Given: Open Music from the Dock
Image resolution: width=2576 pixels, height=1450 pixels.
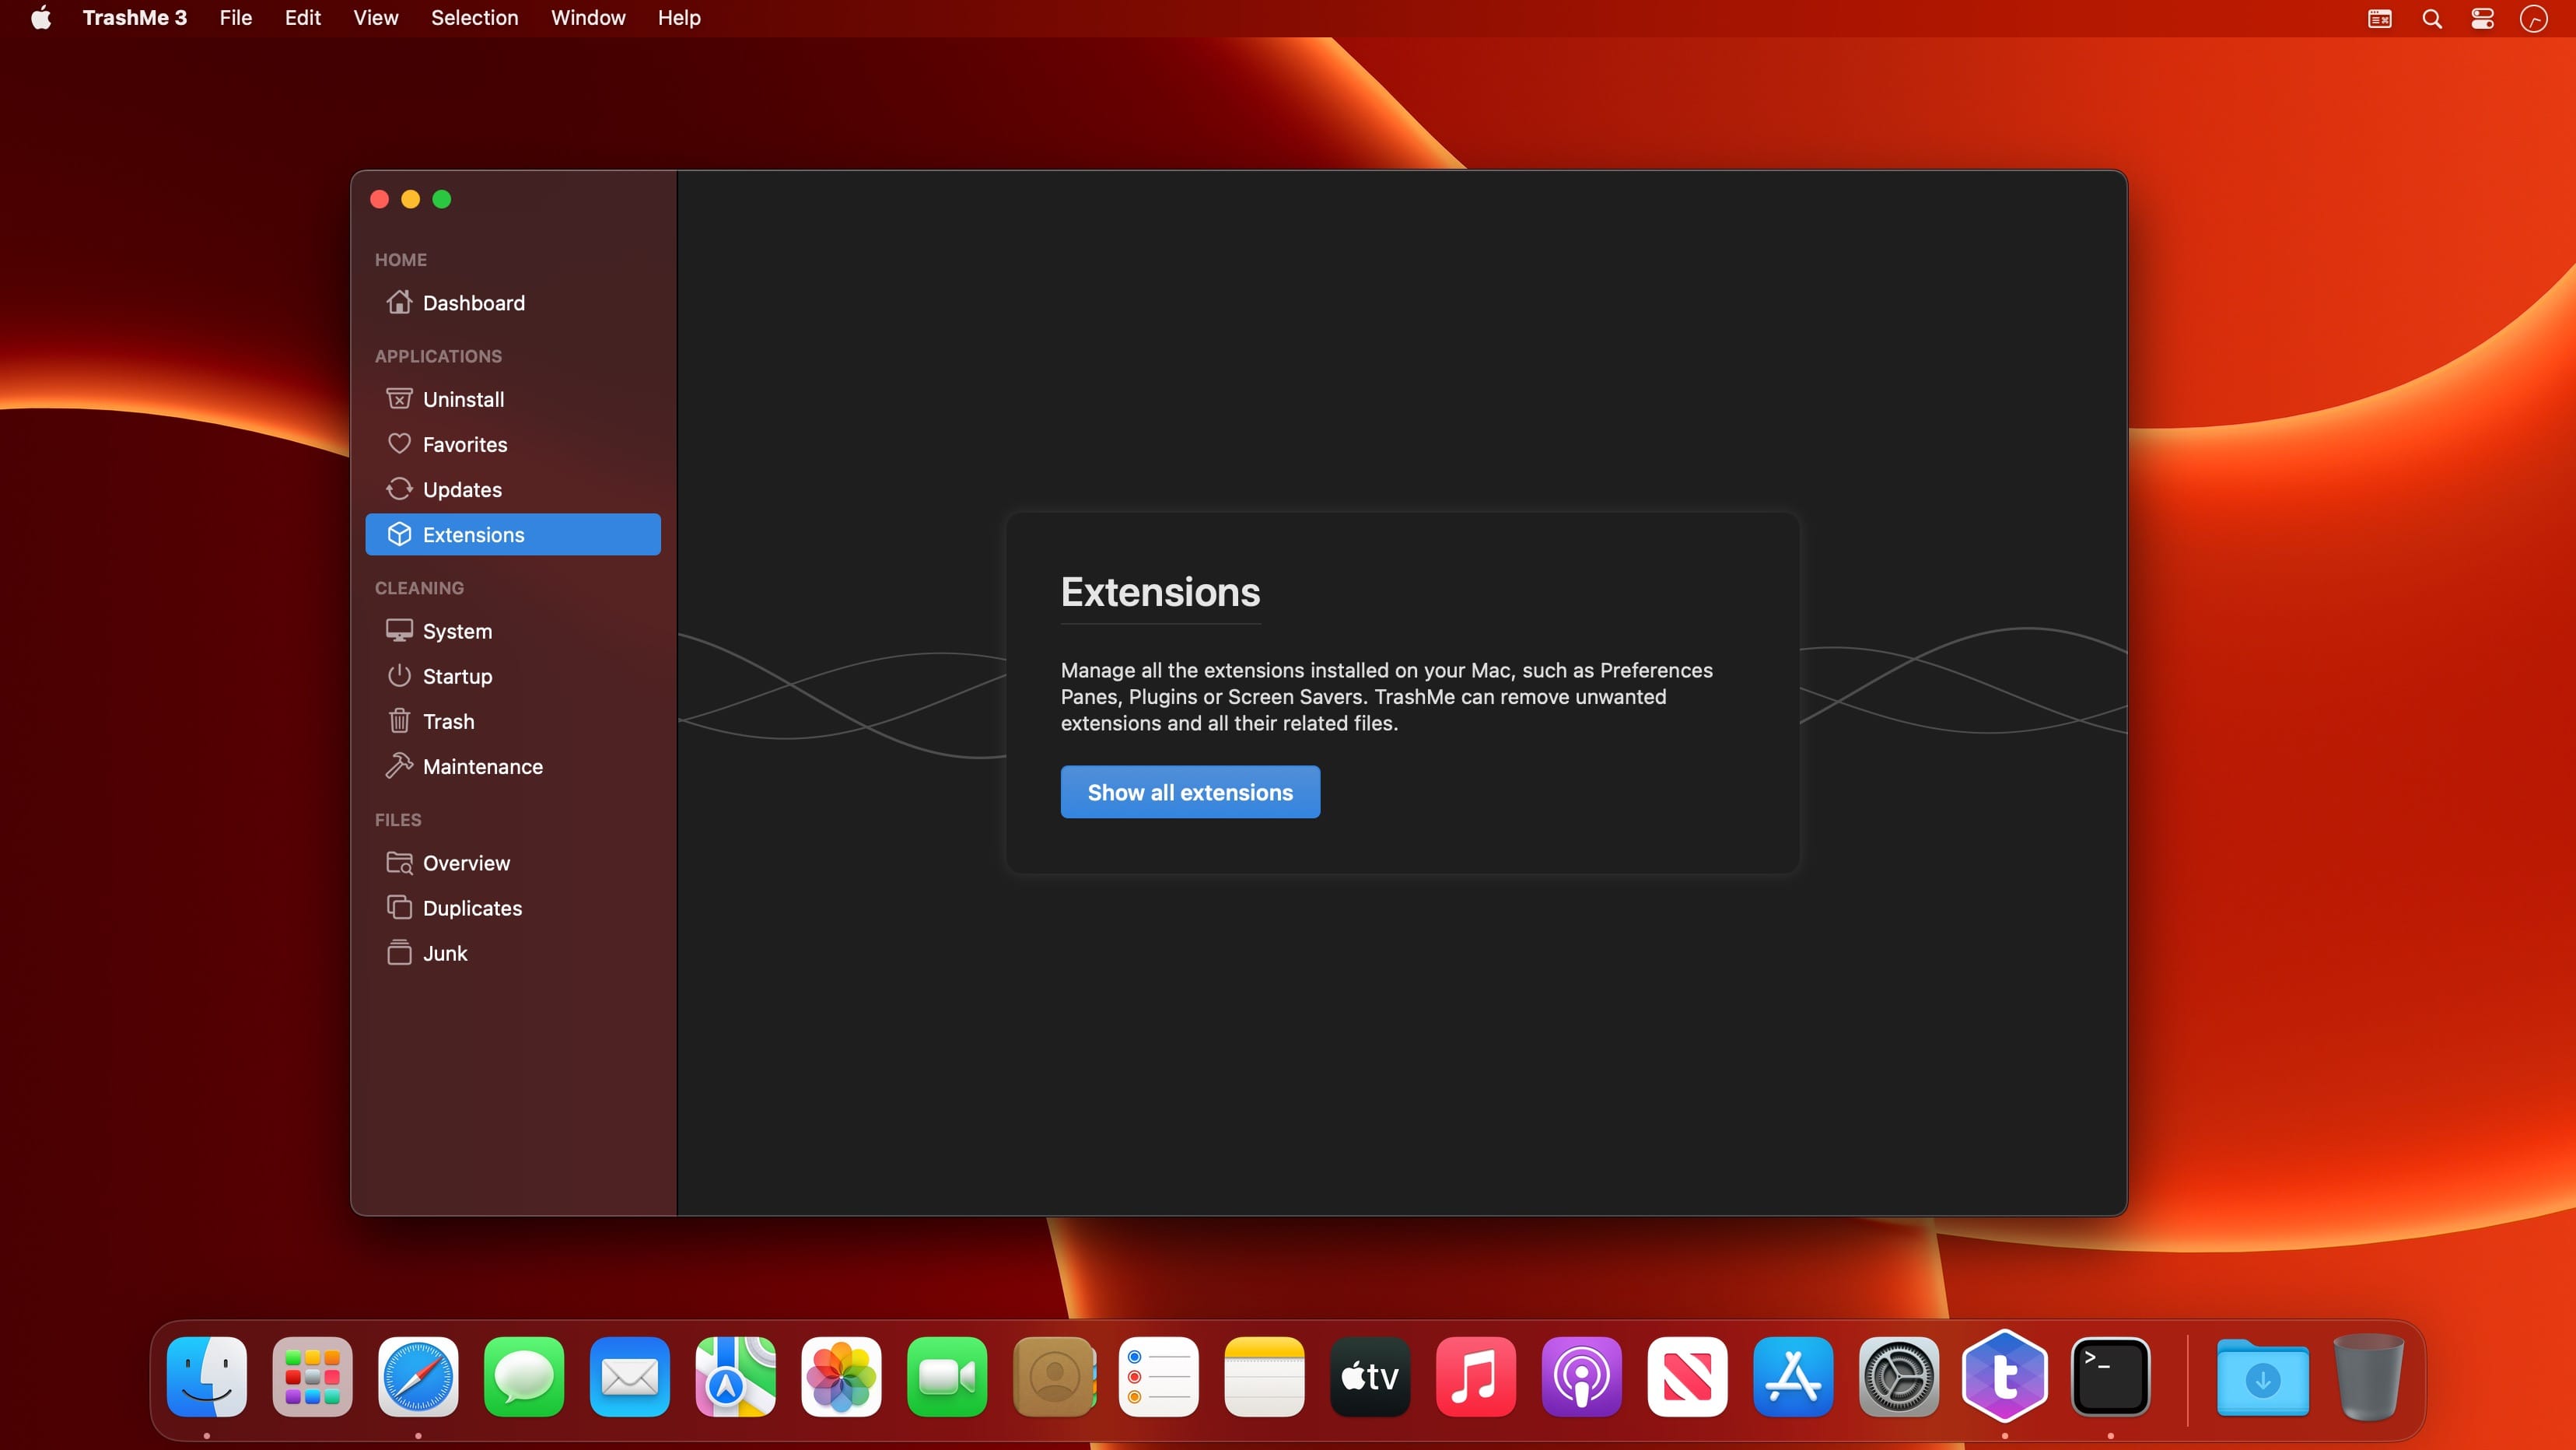Looking at the screenshot, I should 1476,1377.
